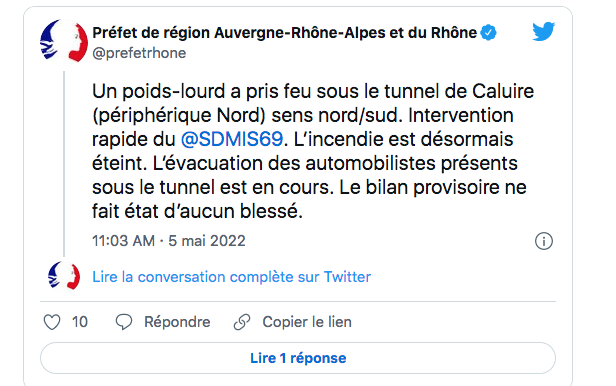Click the blue verified badge
Viewport: 616px width, 386px height.
(x=489, y=32)
